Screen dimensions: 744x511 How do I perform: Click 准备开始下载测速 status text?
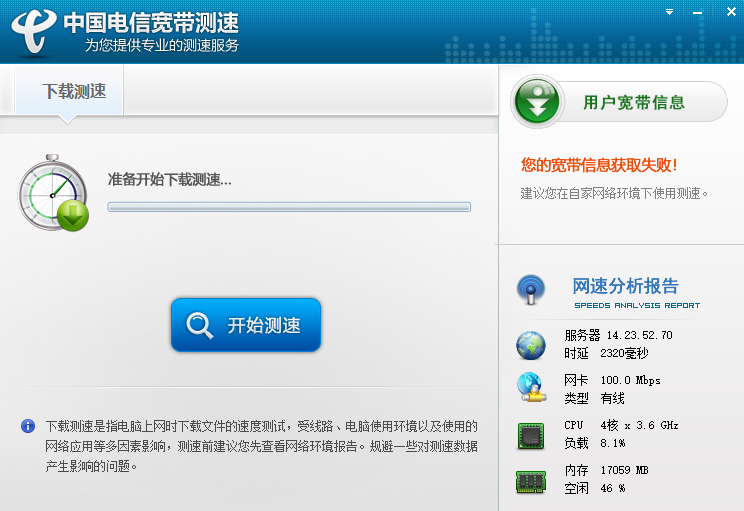pos(169,180)
